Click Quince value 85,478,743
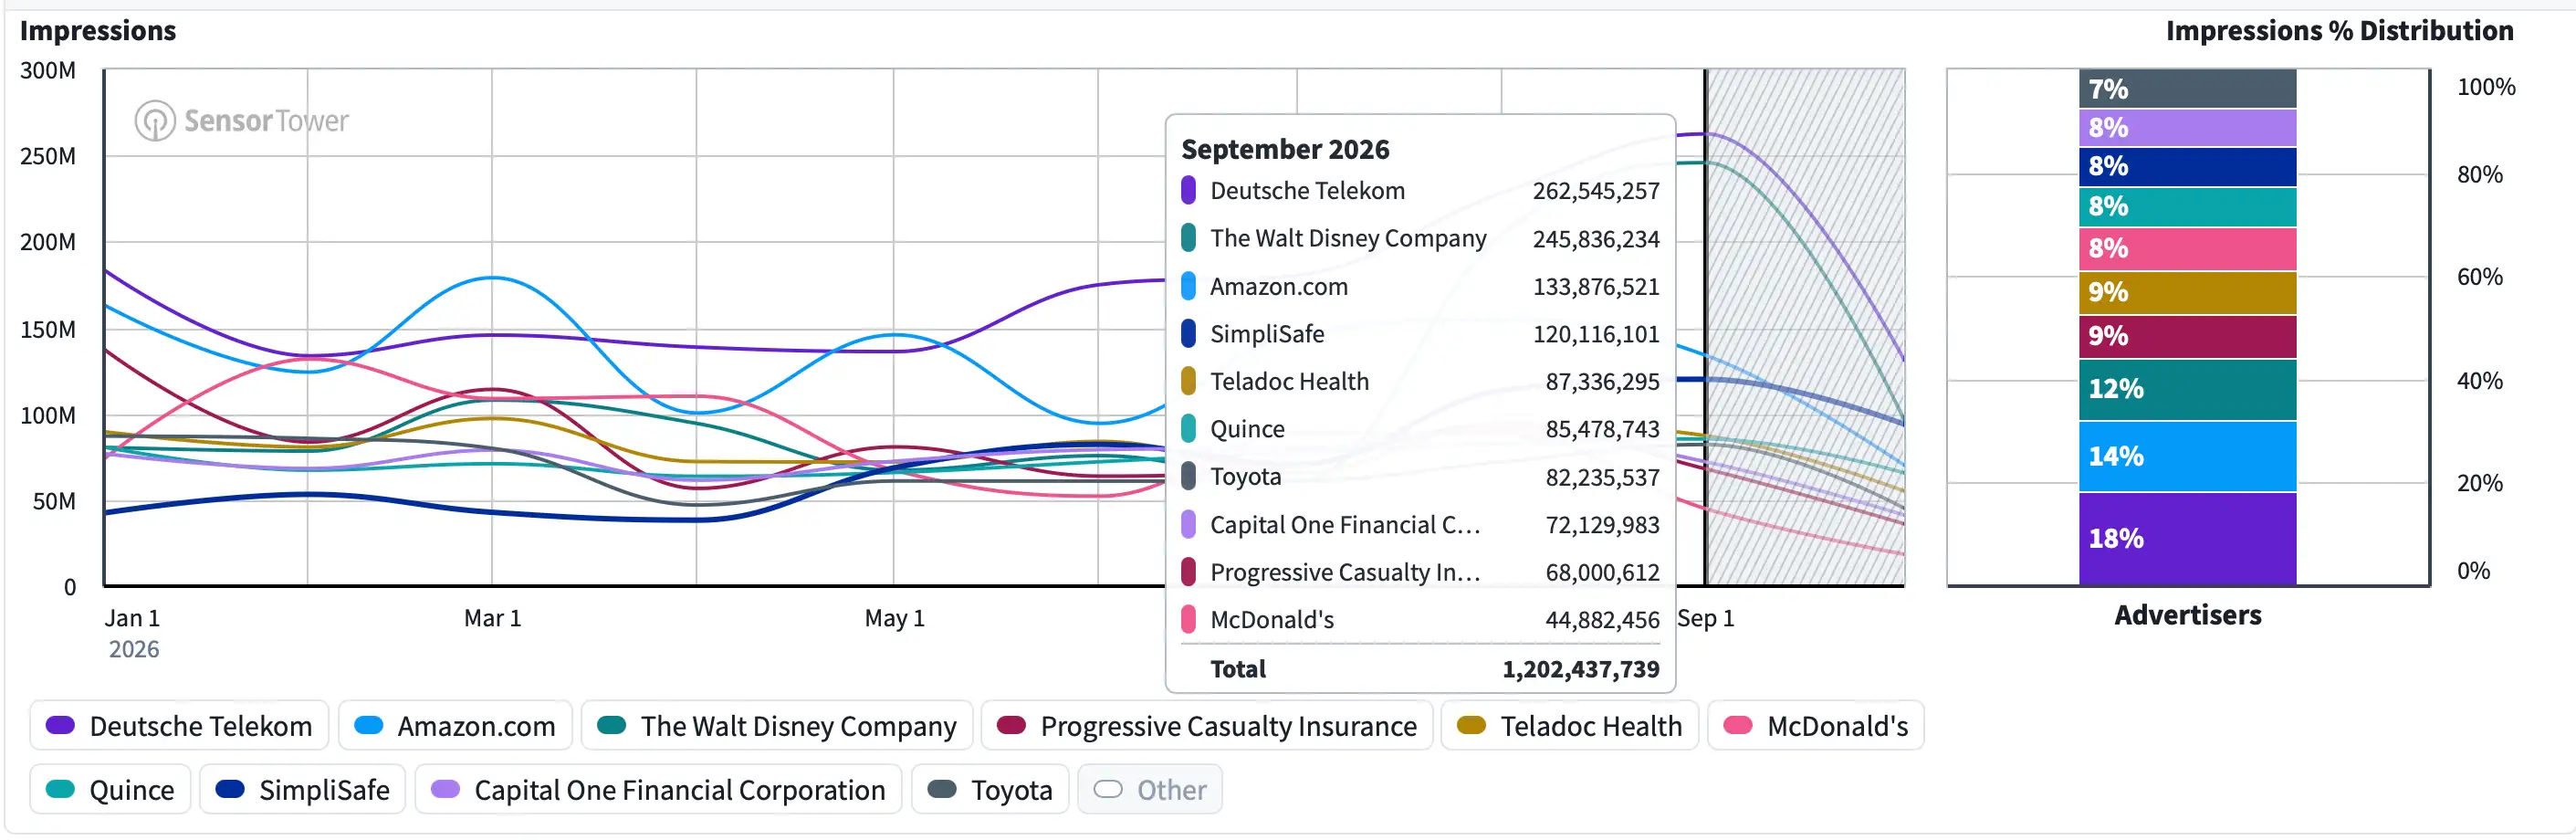 (x=1602, y=429)
